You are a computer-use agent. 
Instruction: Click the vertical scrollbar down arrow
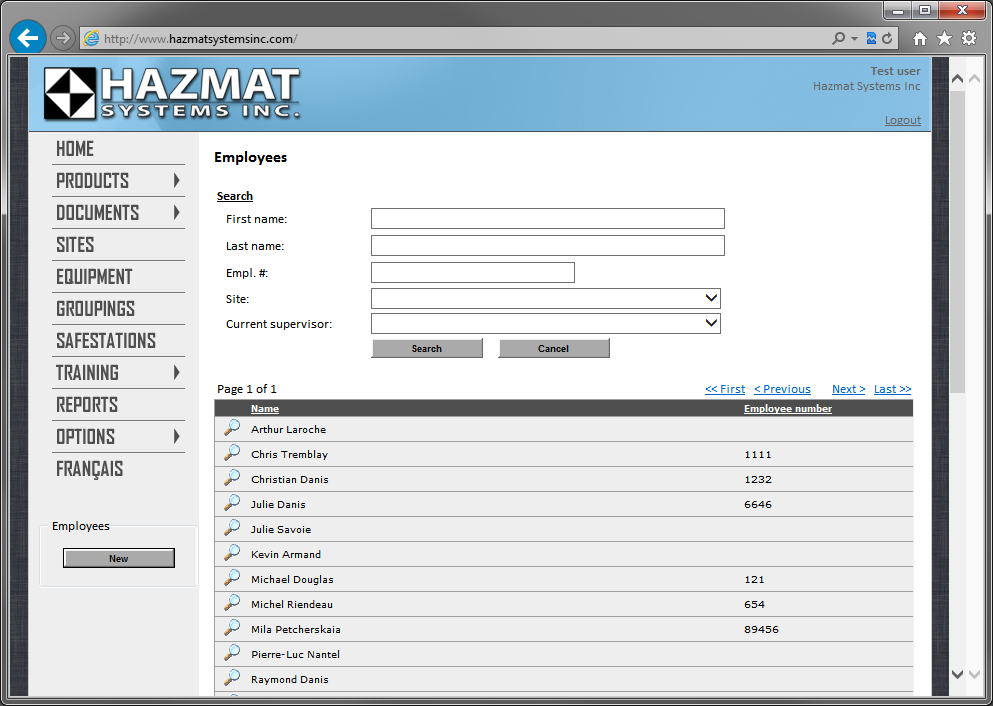click(x=958, y=674)
